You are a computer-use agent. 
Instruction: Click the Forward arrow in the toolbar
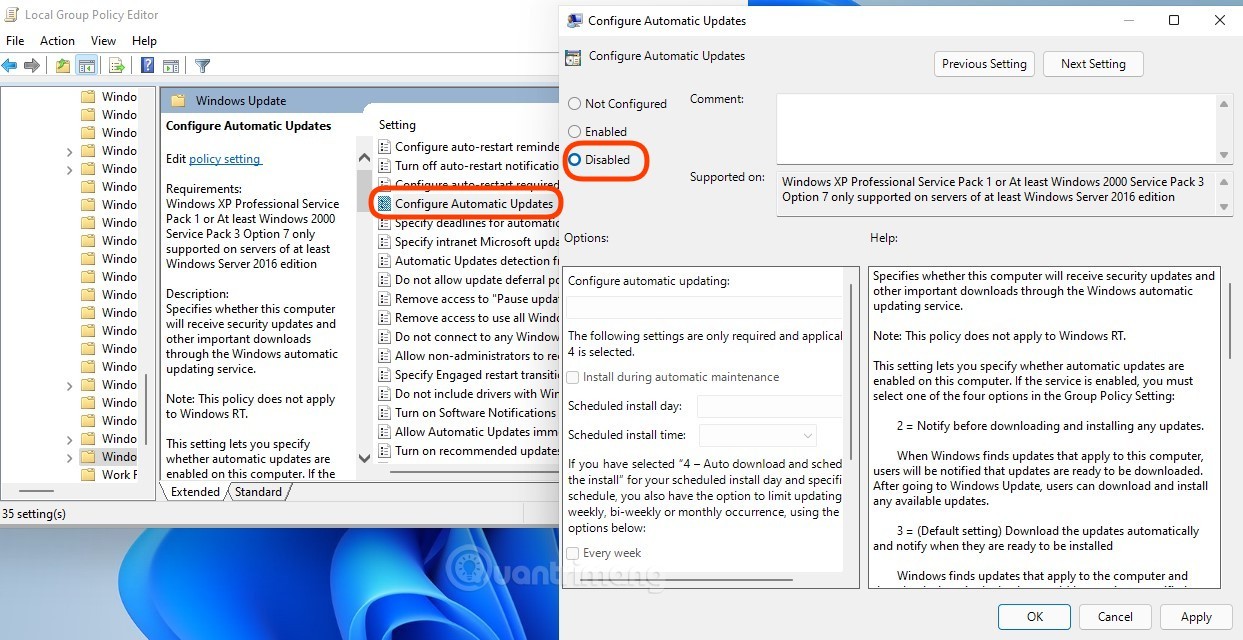pos(32,66)
